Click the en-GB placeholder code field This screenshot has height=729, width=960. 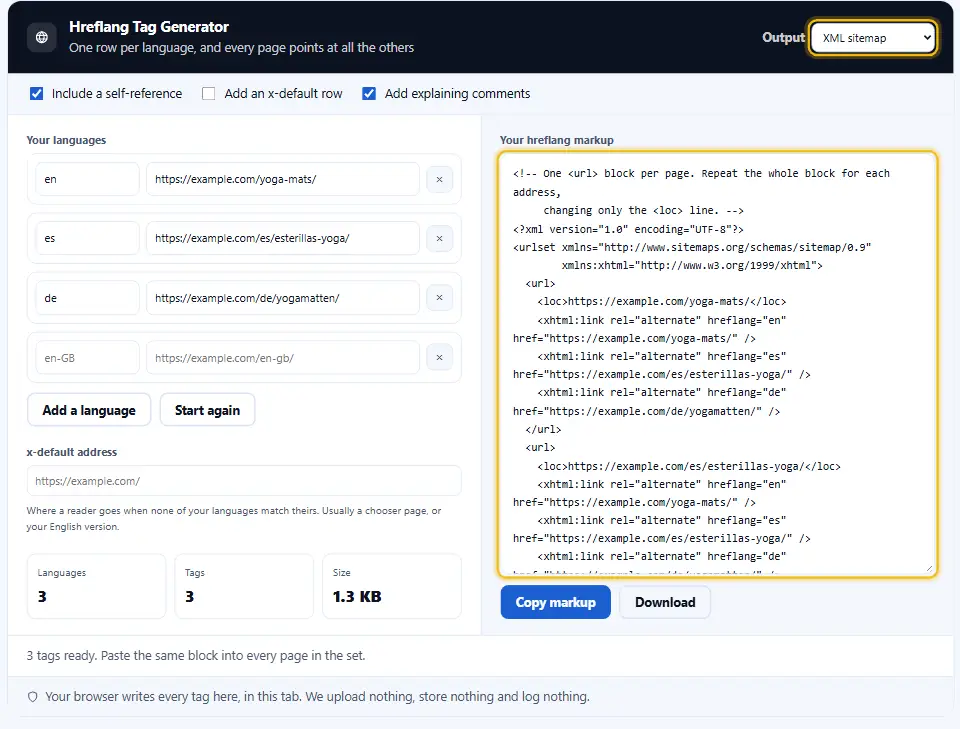pyautogui.click(x=87, y=357)
